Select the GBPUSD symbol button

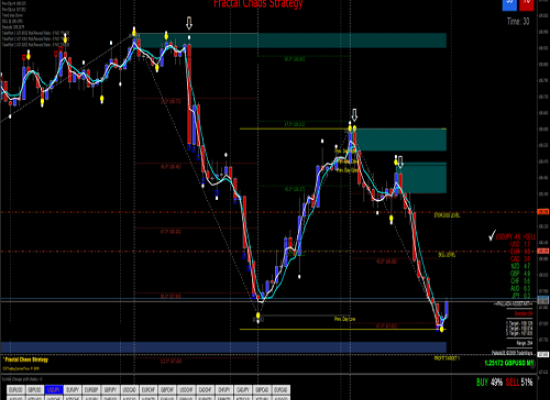pyautogui.click(x=35, y=390)
